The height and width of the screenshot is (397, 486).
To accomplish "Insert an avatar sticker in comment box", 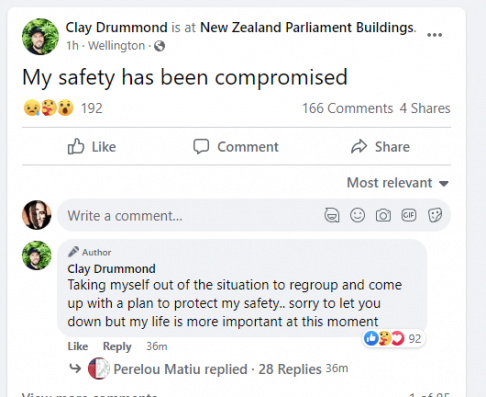I will 332,215.
